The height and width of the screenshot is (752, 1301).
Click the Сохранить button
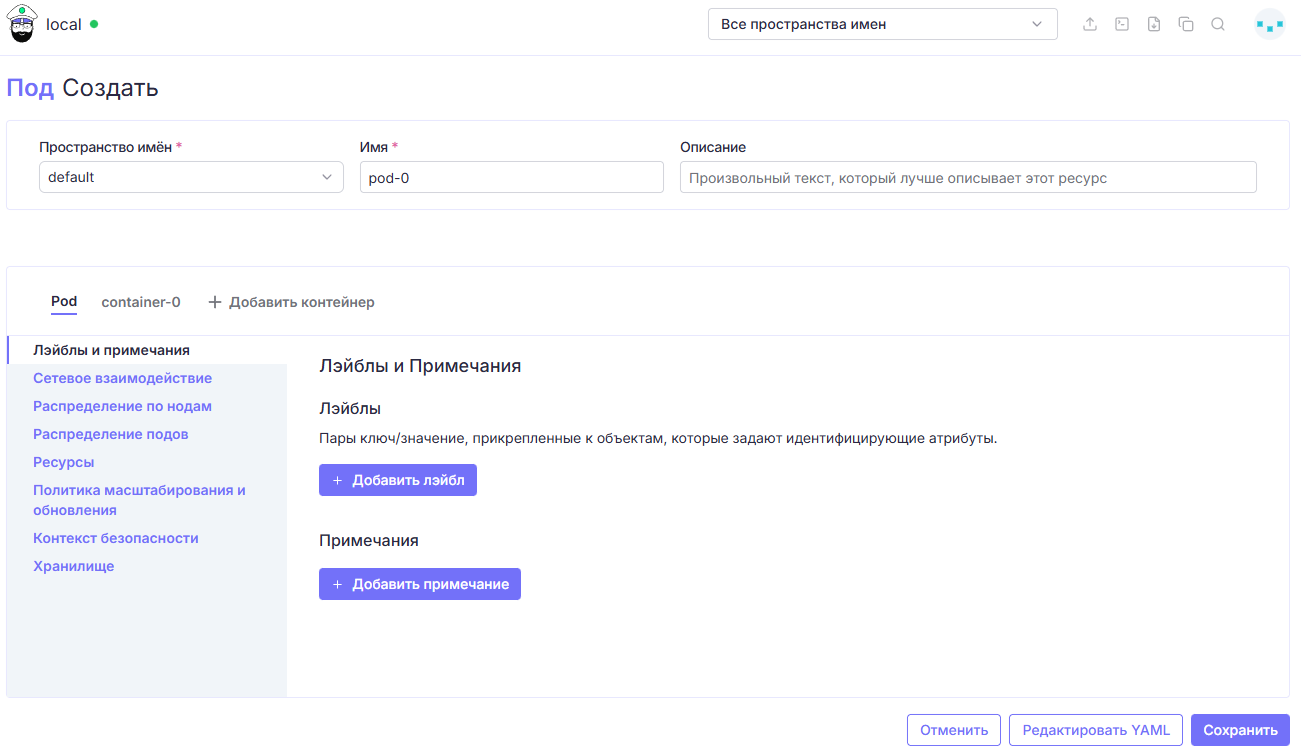click(x=1240, y=730)
